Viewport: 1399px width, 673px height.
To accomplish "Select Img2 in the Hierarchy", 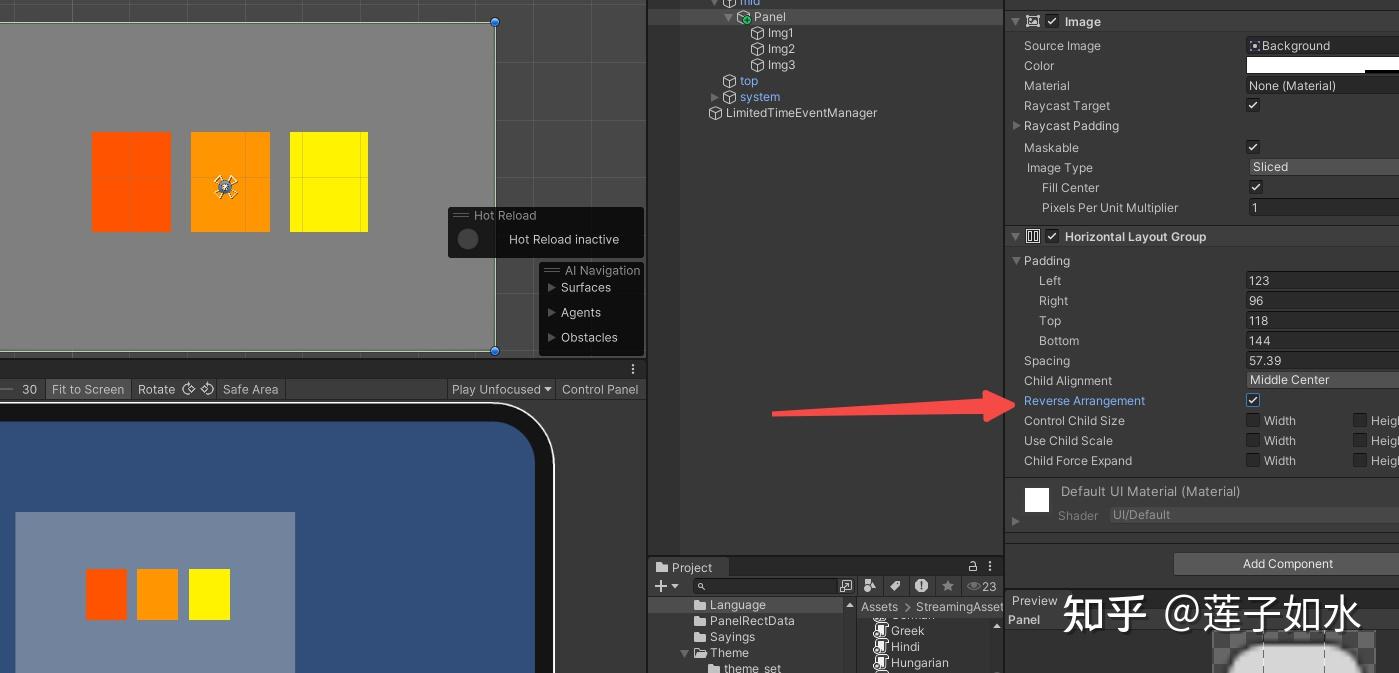I will 781,49.
